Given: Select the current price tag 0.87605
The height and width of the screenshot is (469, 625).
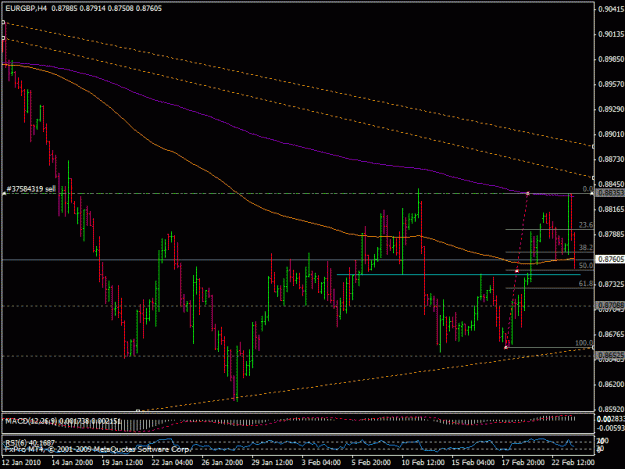Looking at the screenshot, I should (x=610, y=259).
